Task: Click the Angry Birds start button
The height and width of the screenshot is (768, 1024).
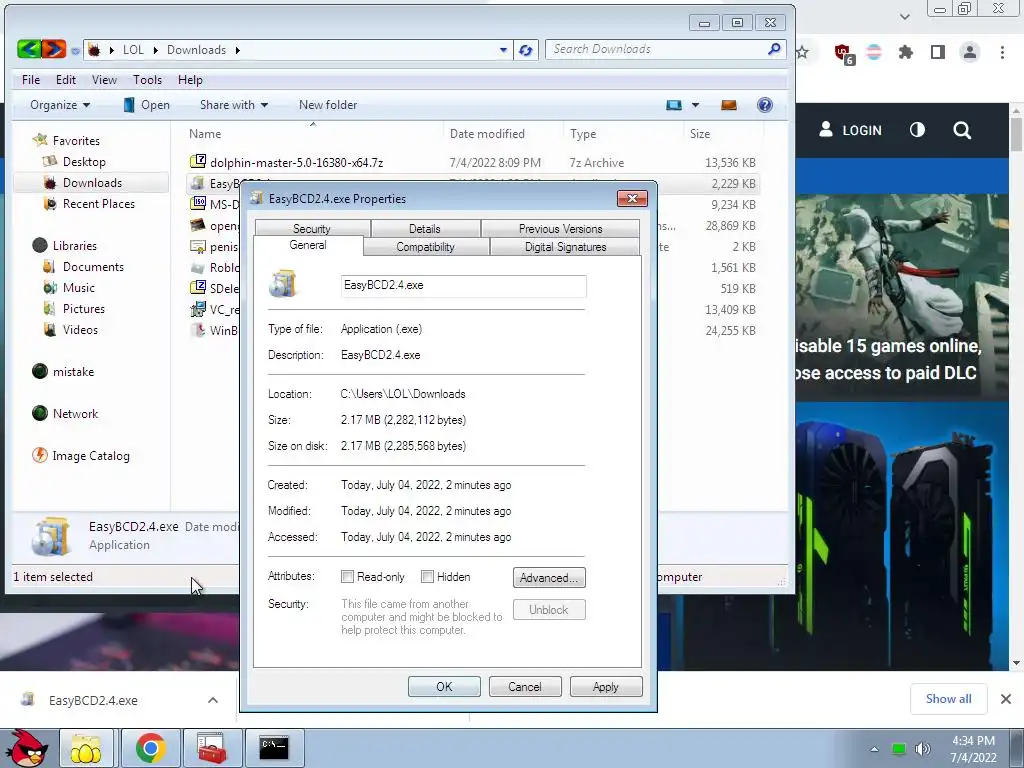Action: click(26, 748)
